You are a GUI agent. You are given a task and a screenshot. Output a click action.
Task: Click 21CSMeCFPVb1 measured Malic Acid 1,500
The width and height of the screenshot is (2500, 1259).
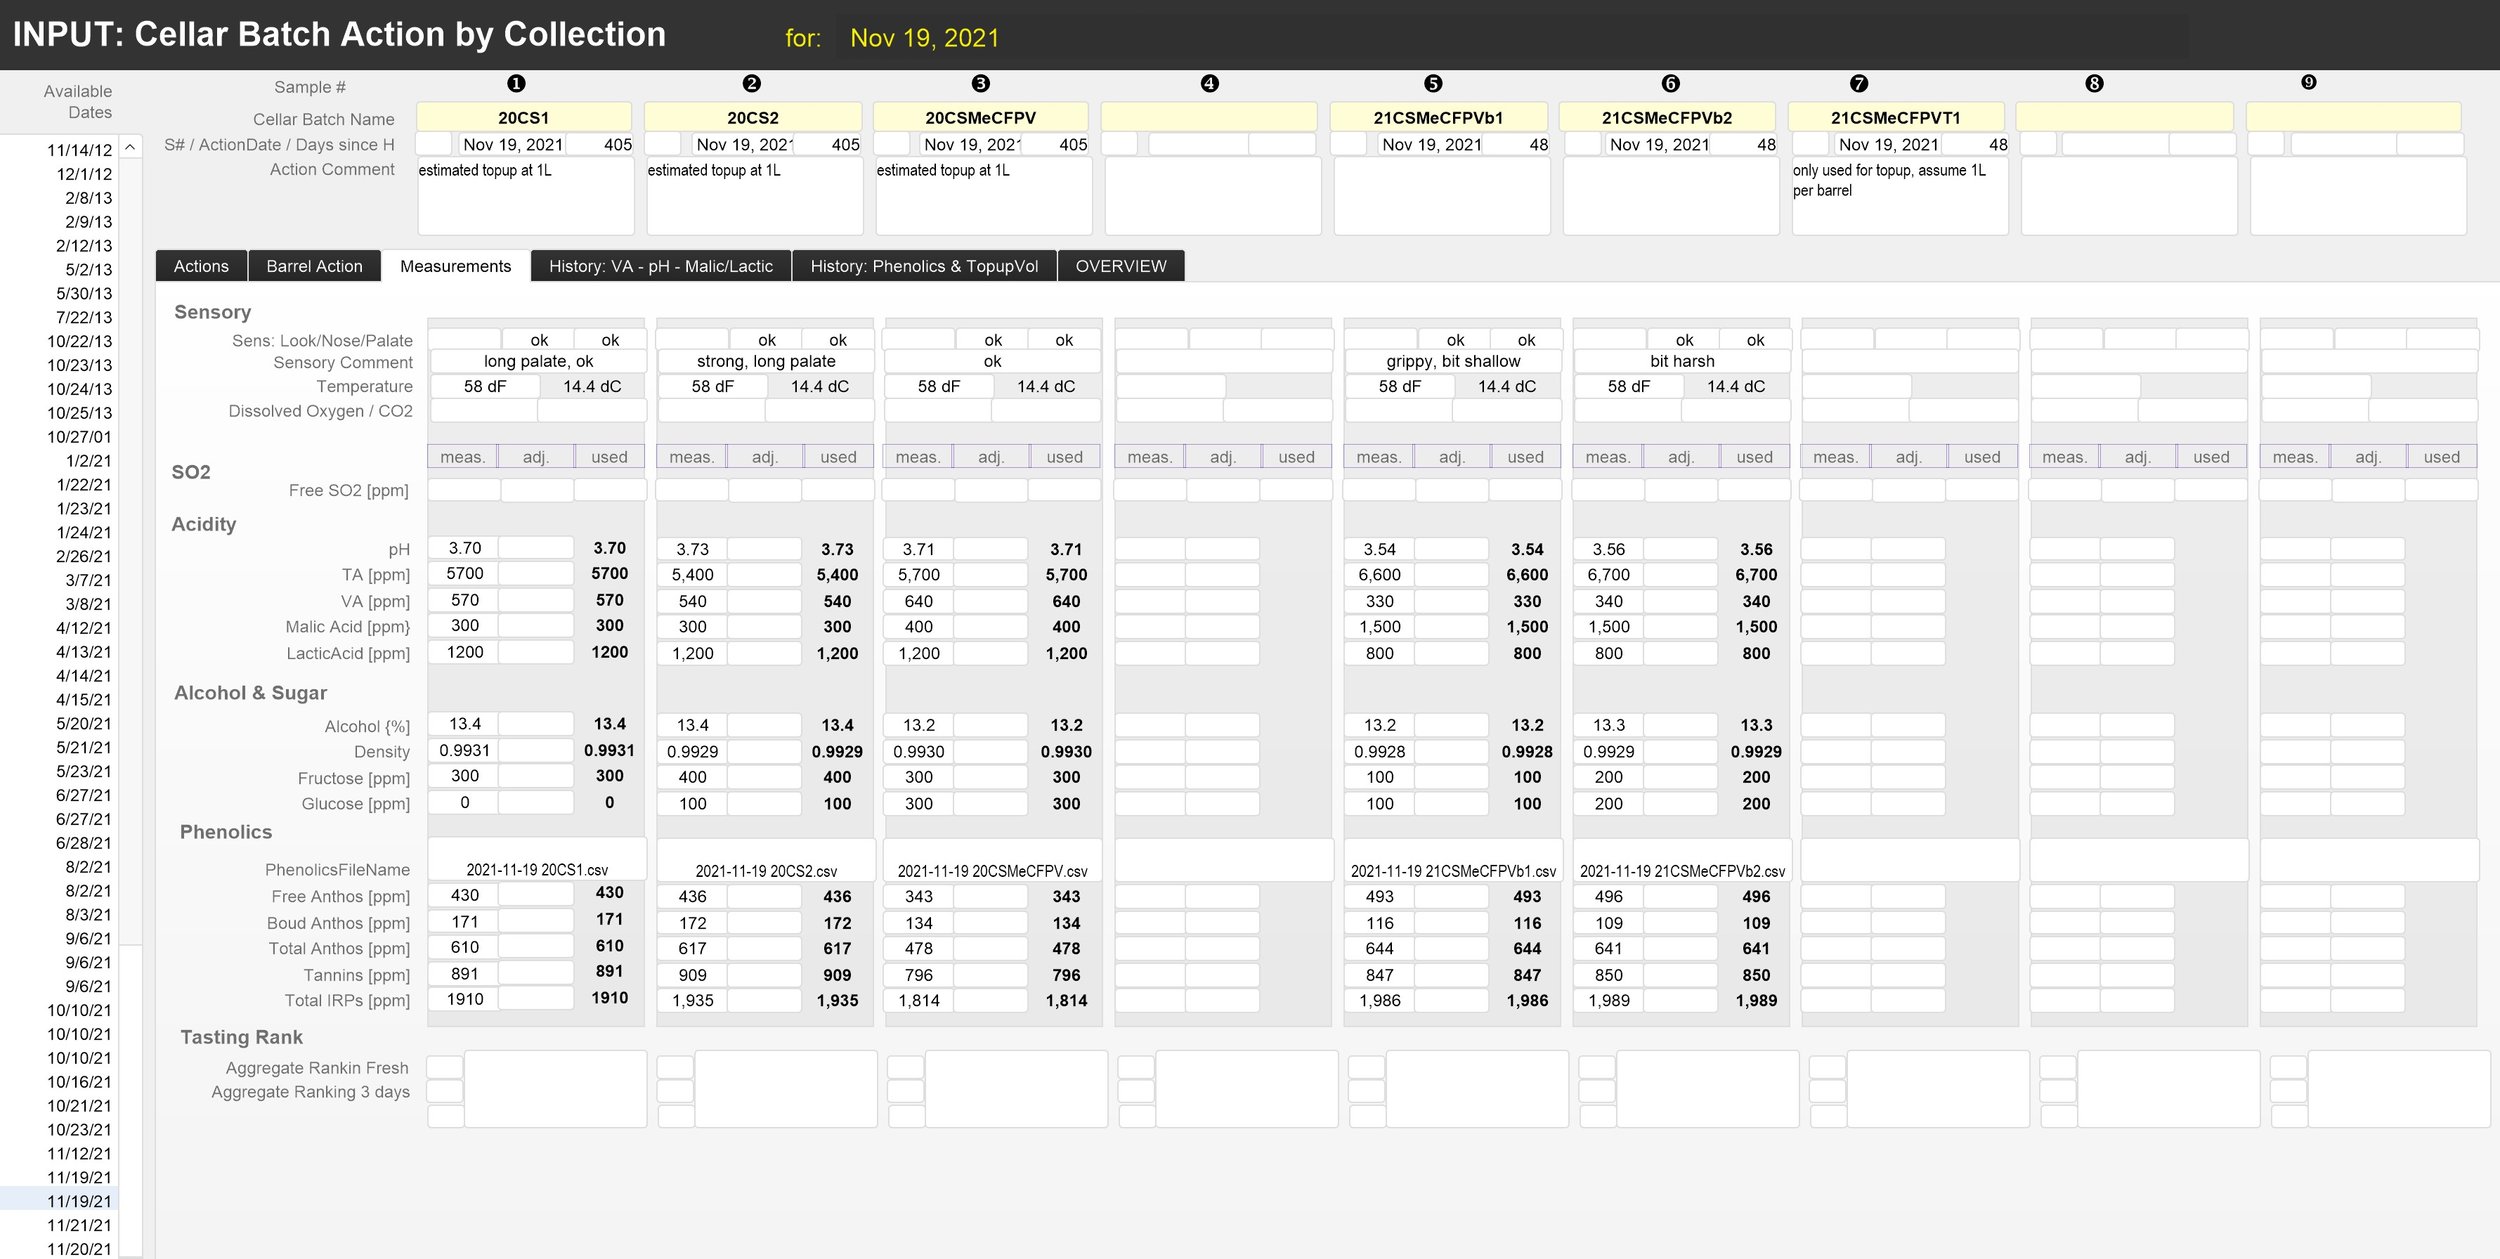(x=1380, y=627)
